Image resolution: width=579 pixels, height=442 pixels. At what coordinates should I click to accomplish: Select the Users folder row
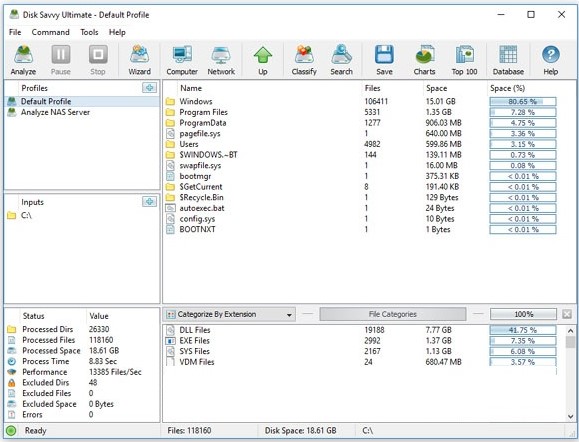(362, 144)
